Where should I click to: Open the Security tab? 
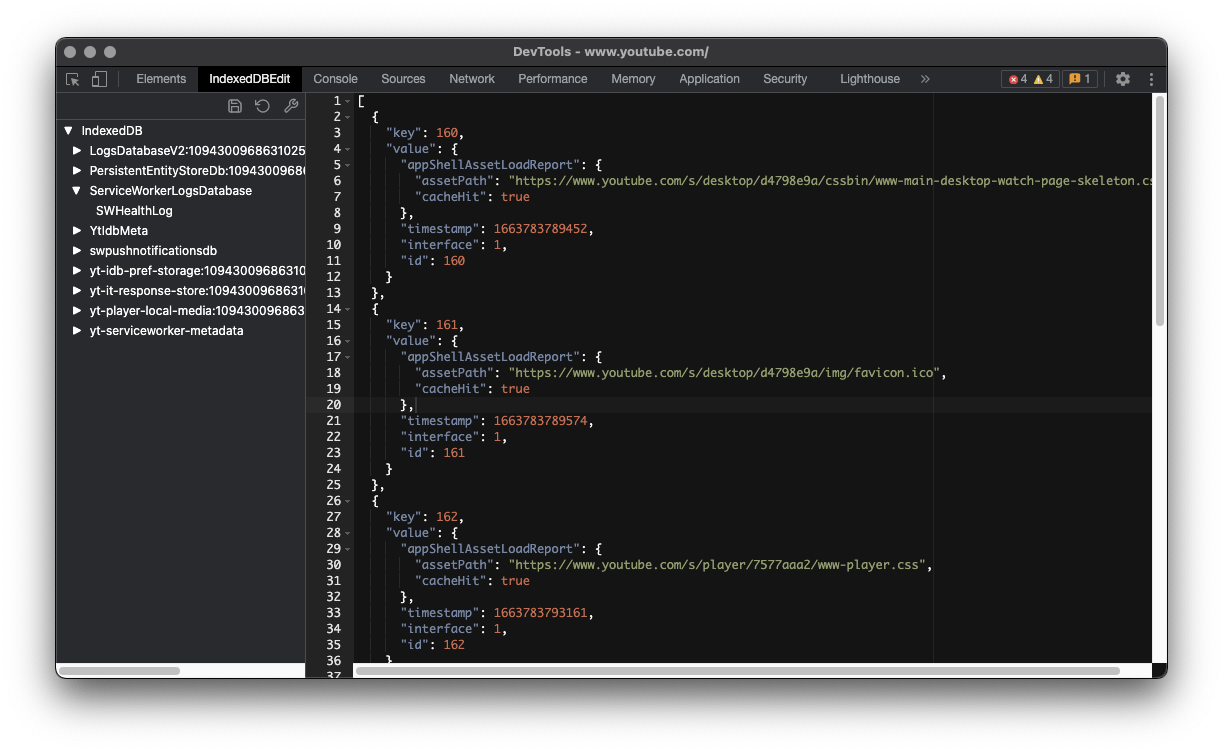coord(785,79)
